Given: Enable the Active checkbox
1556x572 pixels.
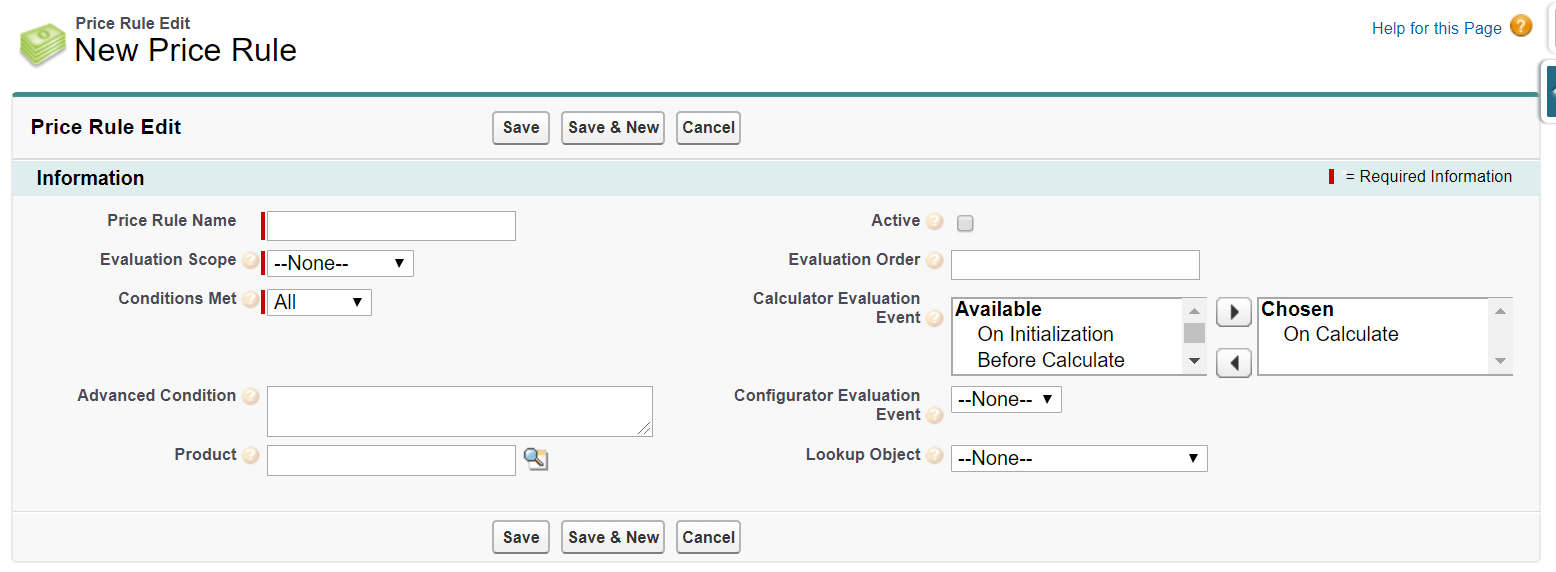Looking at the screenshot, I should click(965, 223).
